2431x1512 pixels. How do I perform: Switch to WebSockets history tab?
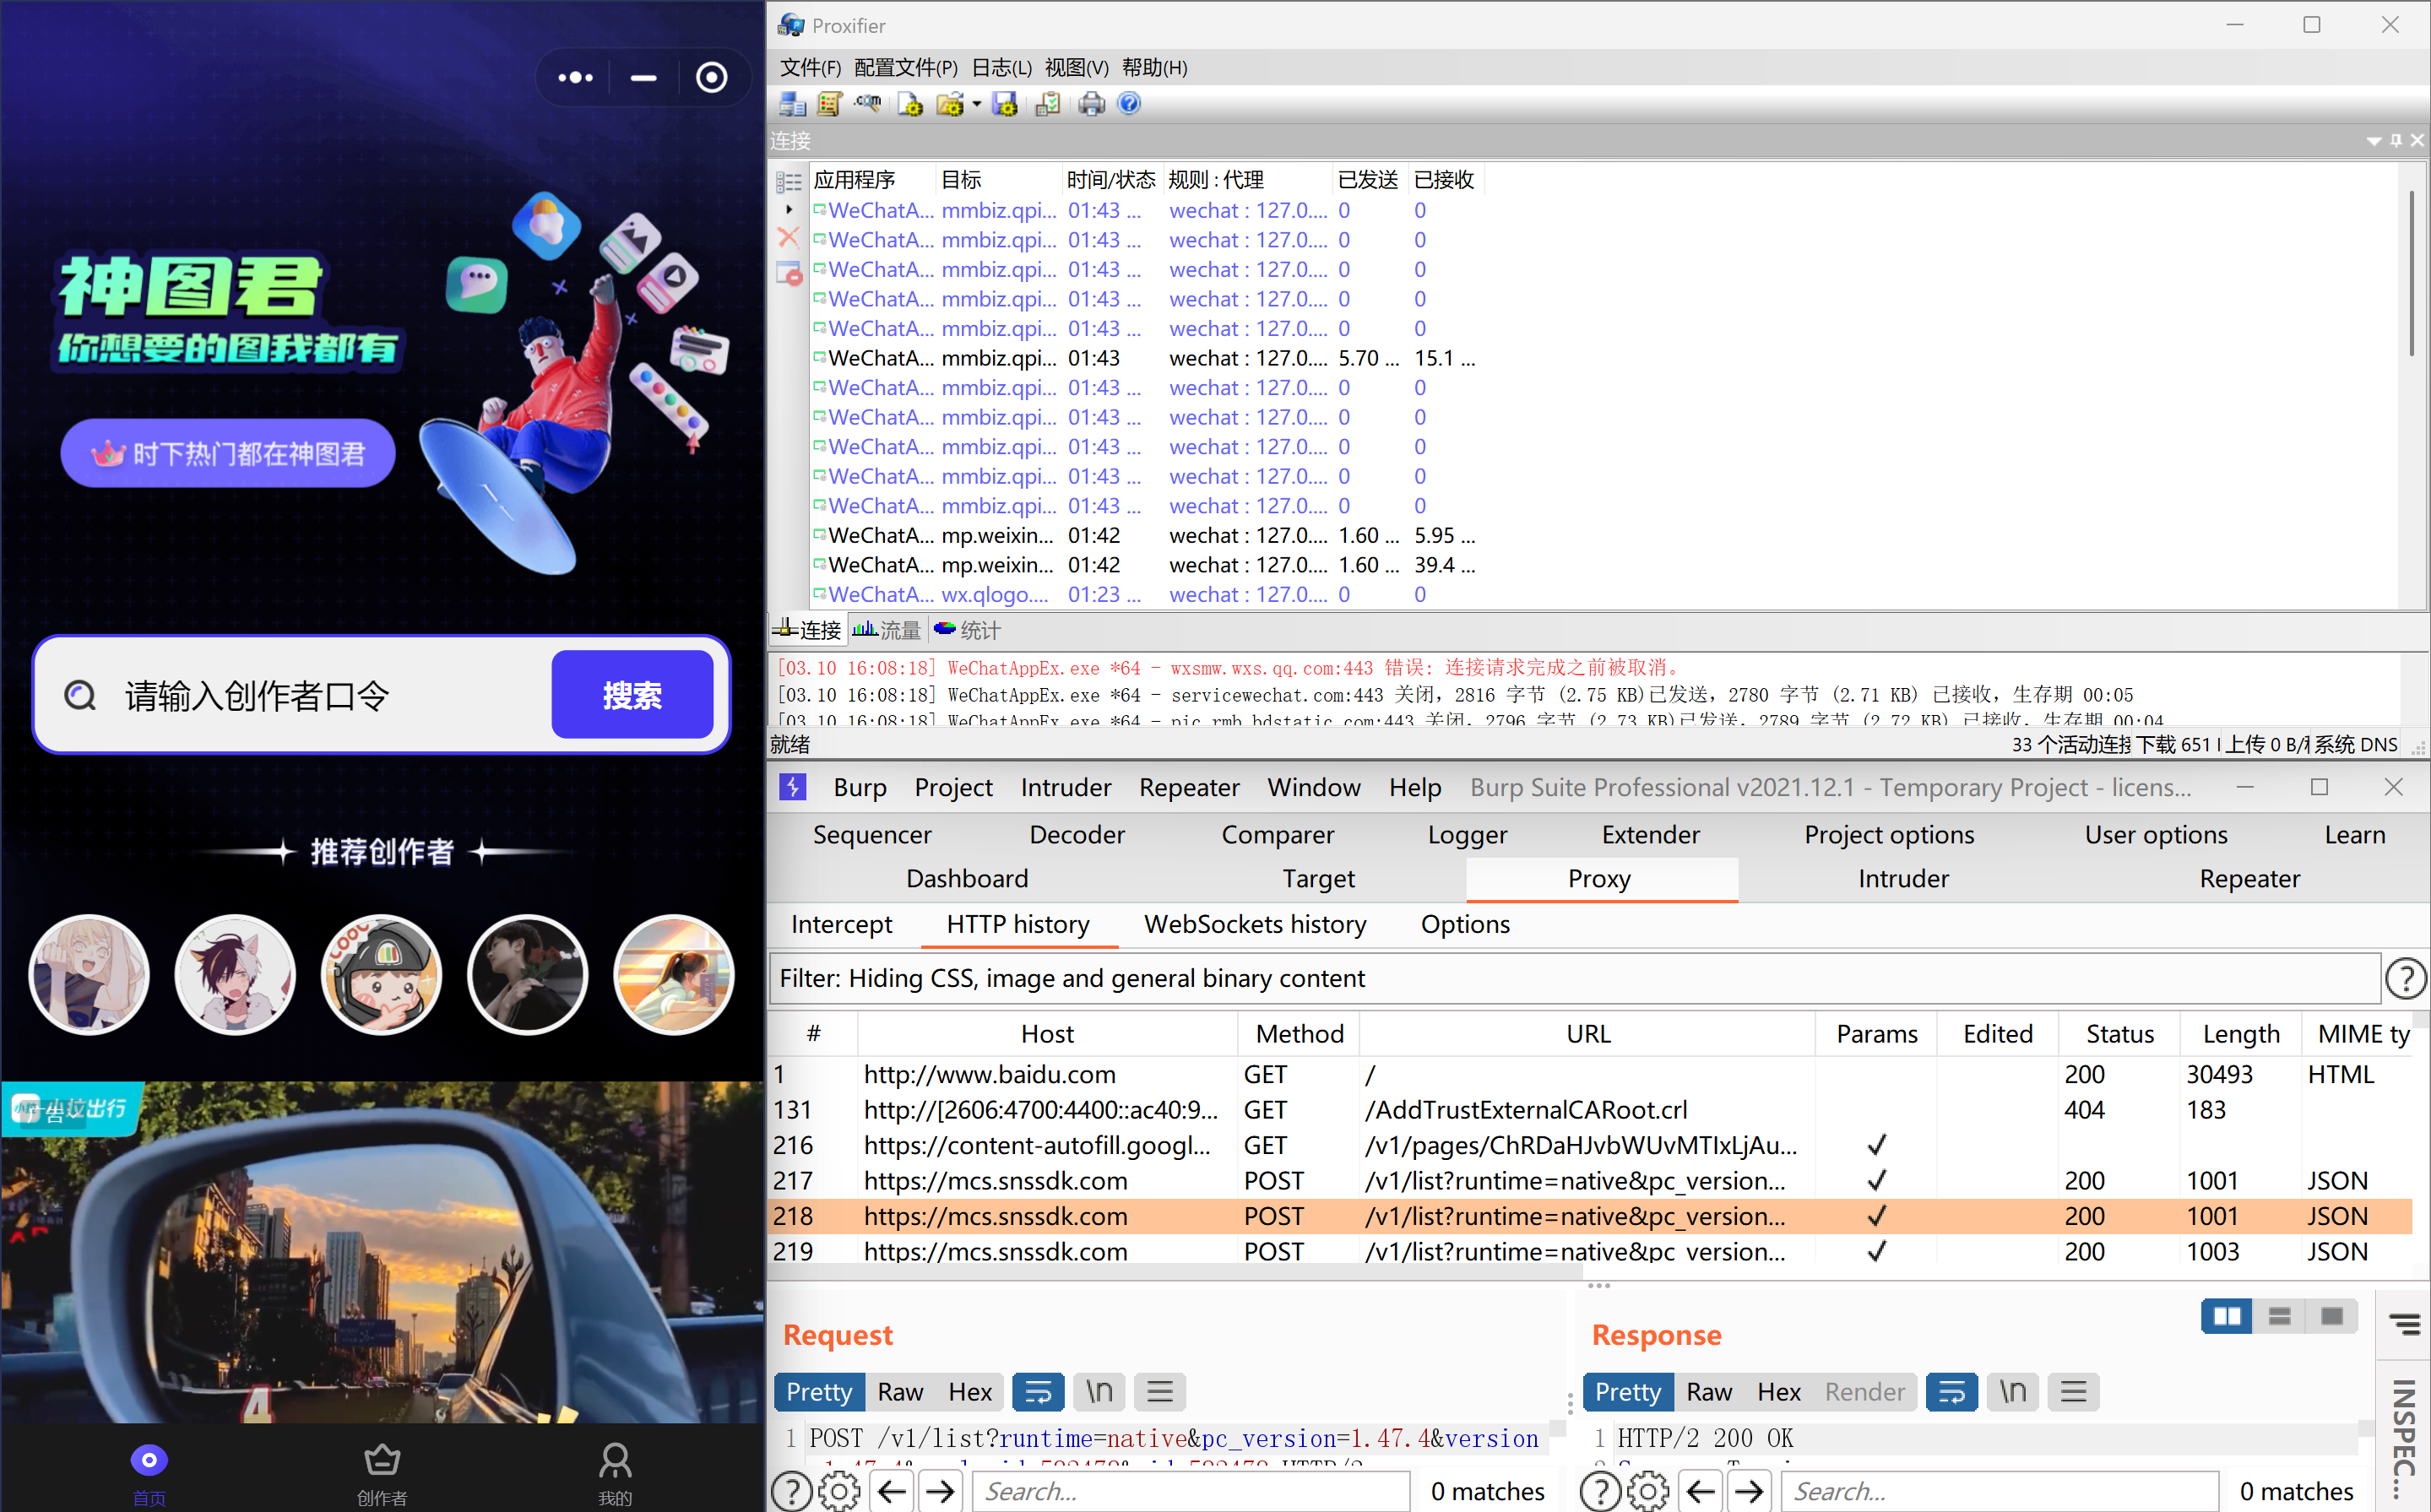click(x=1254, y=924)
